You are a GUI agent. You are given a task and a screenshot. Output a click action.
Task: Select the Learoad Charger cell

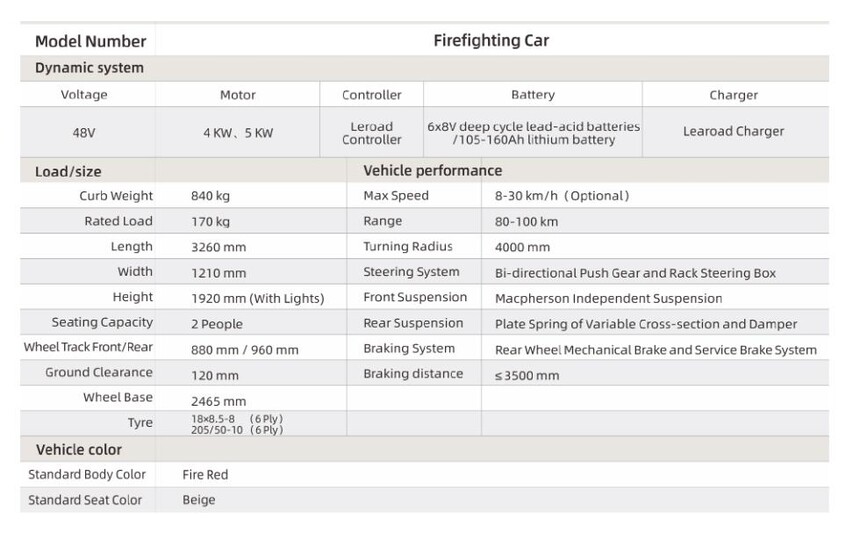coord(733,132)
